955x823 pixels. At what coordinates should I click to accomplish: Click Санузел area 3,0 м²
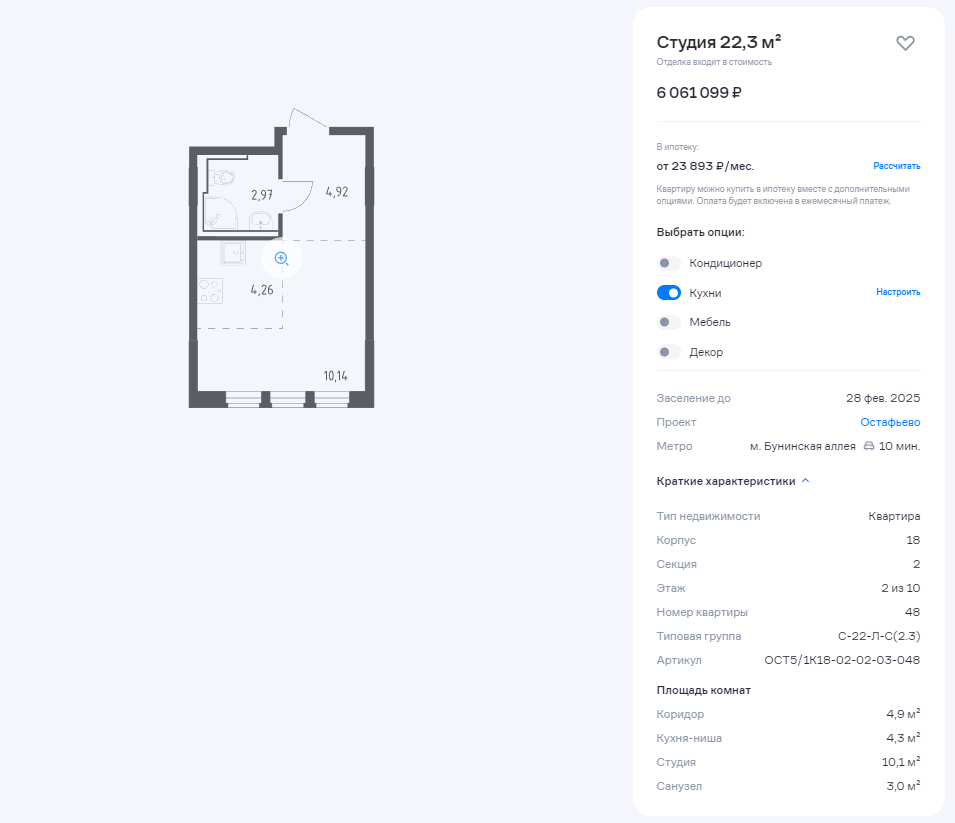[903, 786]
